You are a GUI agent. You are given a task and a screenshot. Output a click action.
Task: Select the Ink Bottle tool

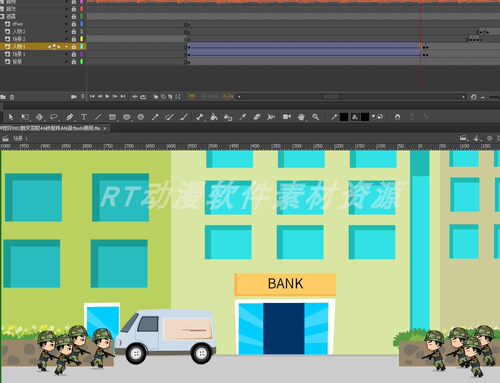tap(228, 117)
